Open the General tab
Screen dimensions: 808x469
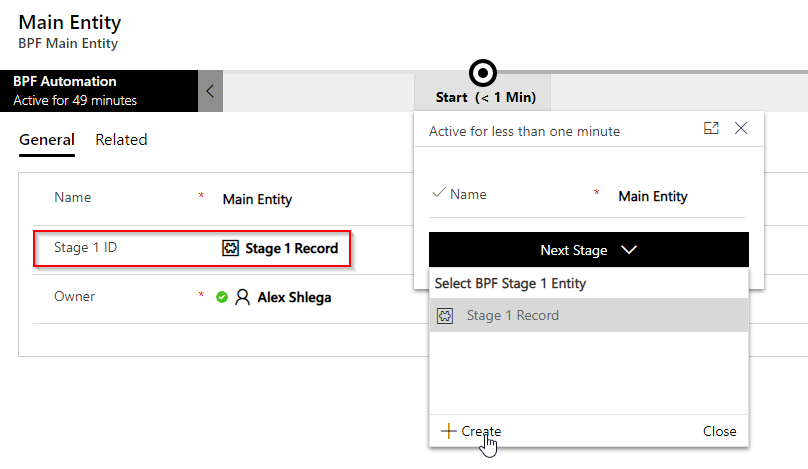point(46,140)
